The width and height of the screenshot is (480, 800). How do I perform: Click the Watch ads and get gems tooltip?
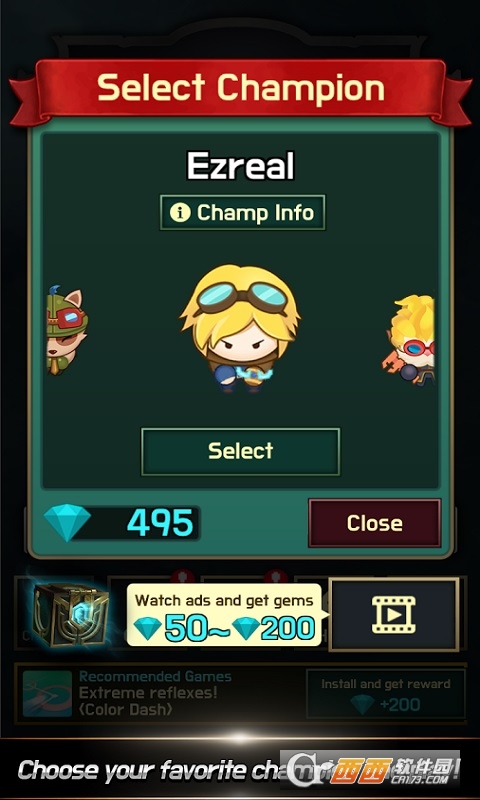(224, 615)
